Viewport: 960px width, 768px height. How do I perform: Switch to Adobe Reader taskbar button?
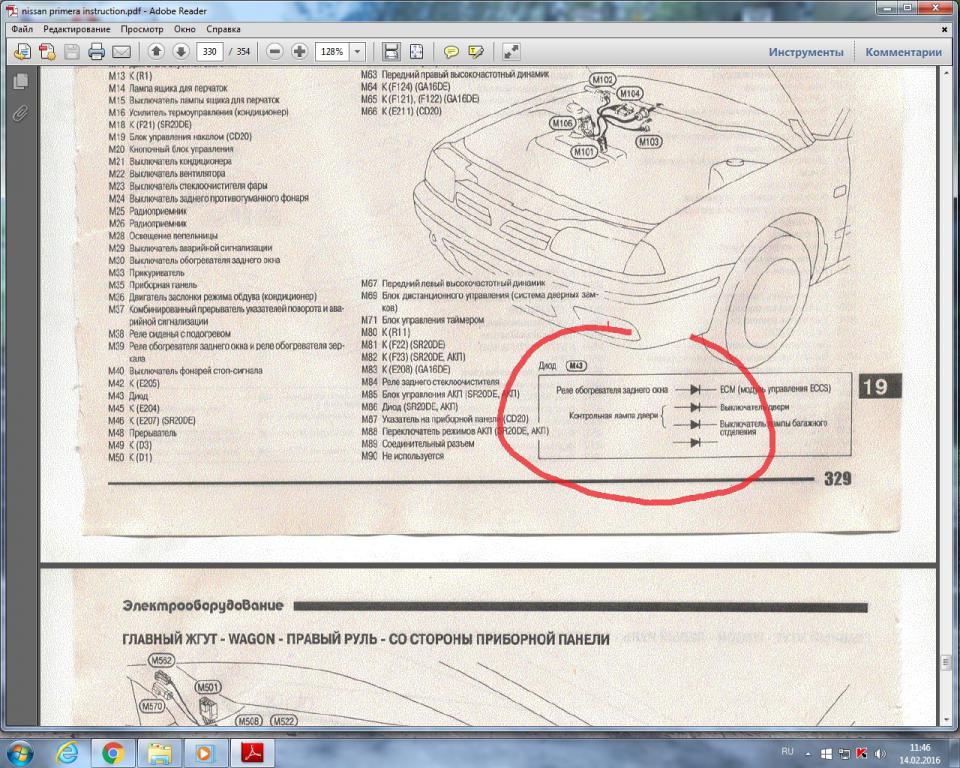[252, 752]
